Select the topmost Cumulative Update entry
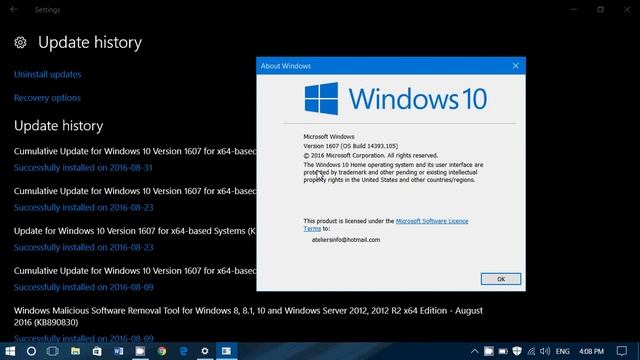 (x=135, y=151)
